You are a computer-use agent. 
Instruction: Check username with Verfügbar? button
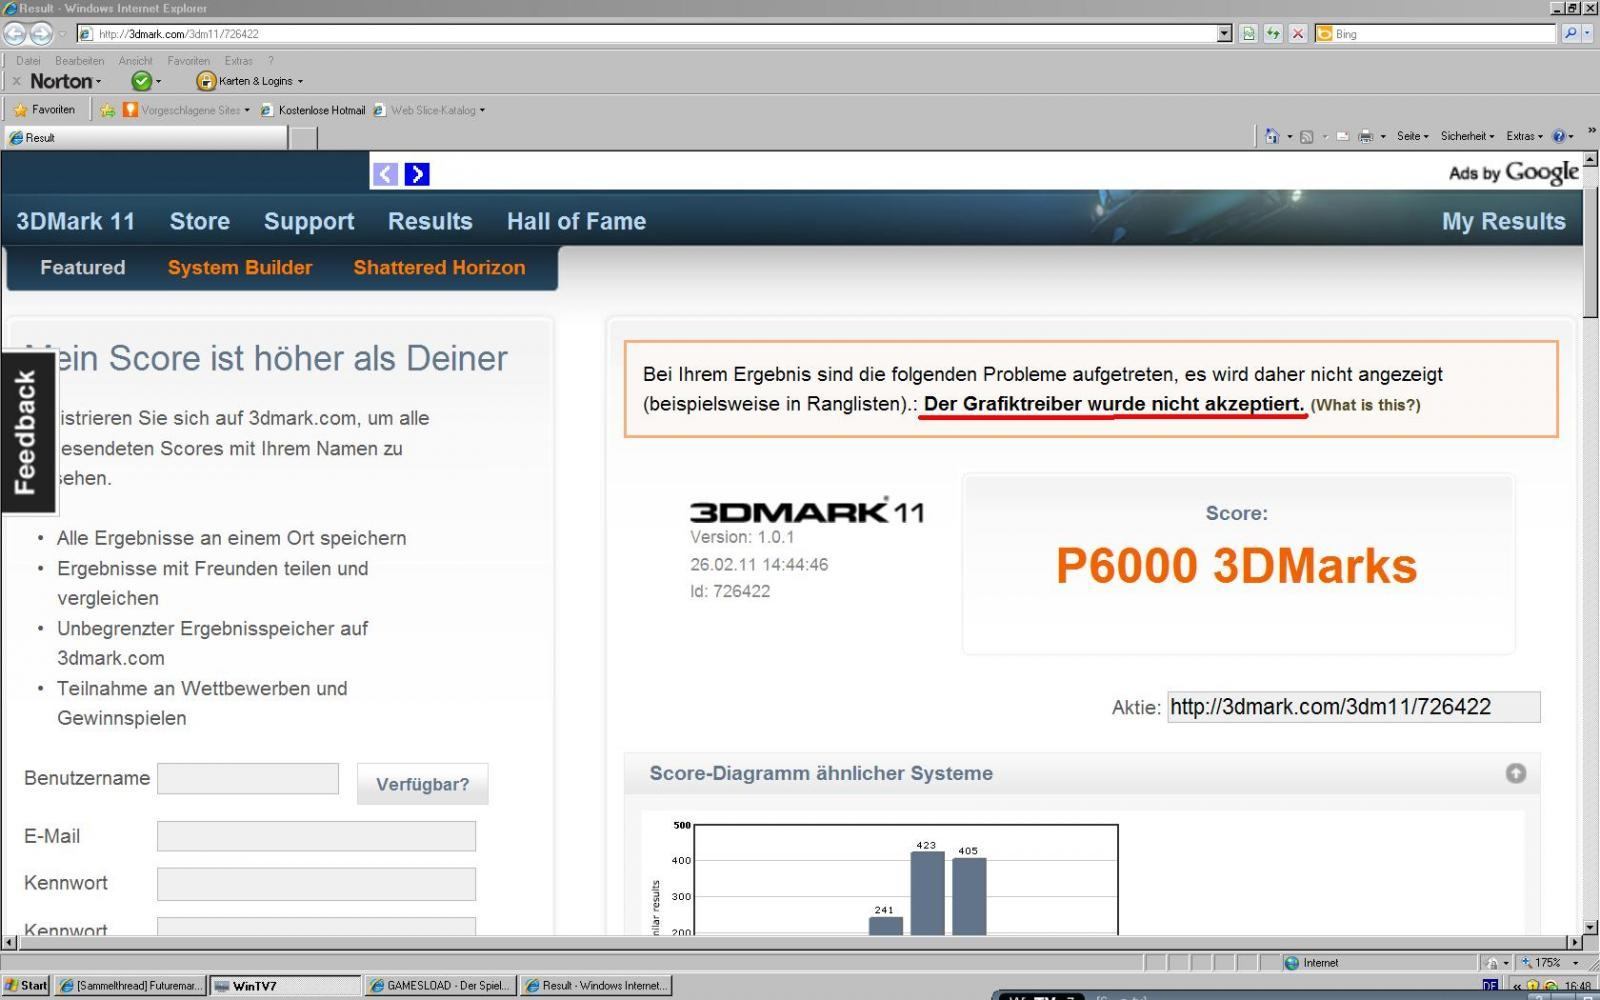tap(422, 784)
